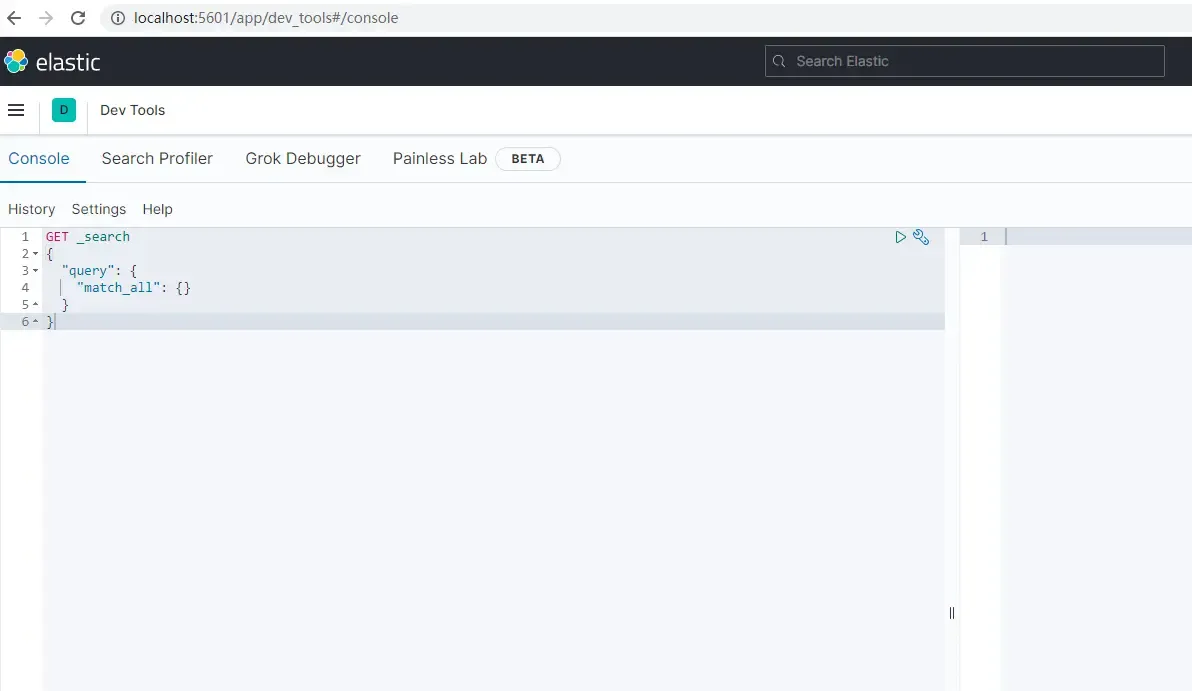The image size is (1192, 691).
Task: Open console History
Action: [31, 209]
